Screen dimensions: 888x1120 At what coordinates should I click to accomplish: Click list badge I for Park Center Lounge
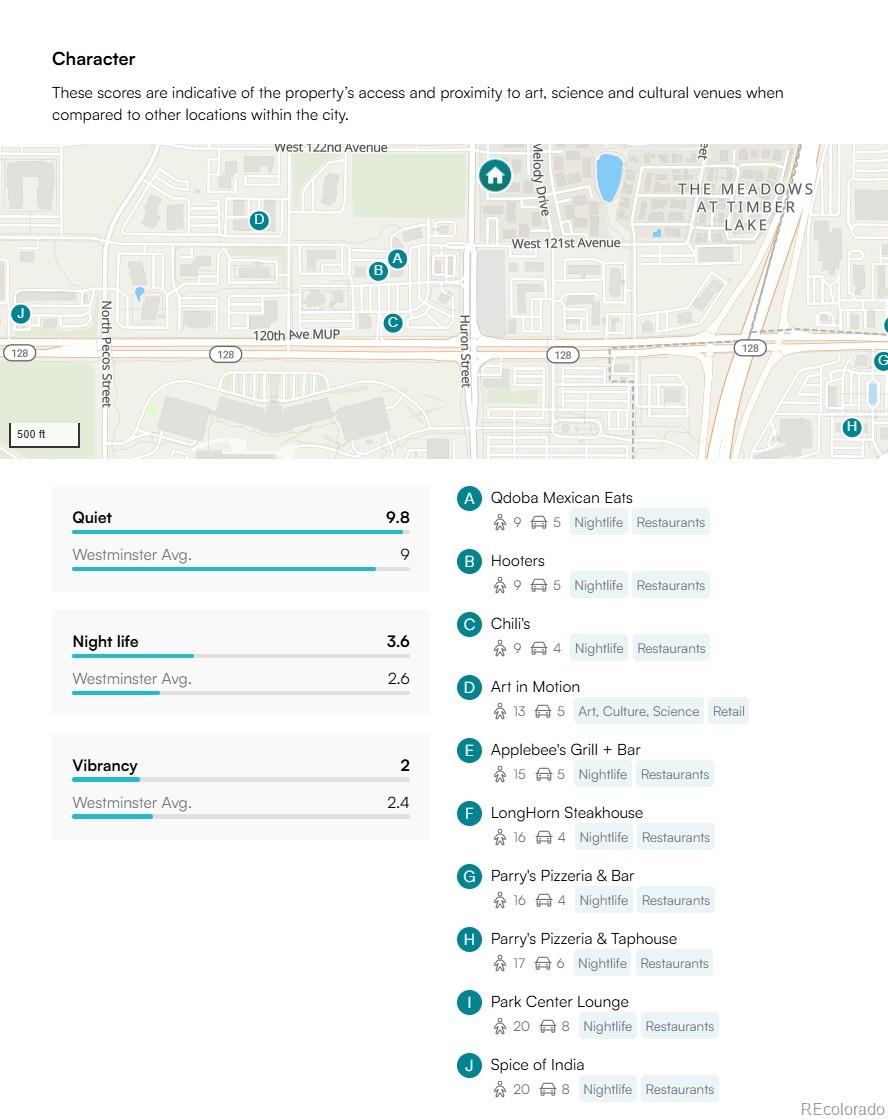point(469,1002)
